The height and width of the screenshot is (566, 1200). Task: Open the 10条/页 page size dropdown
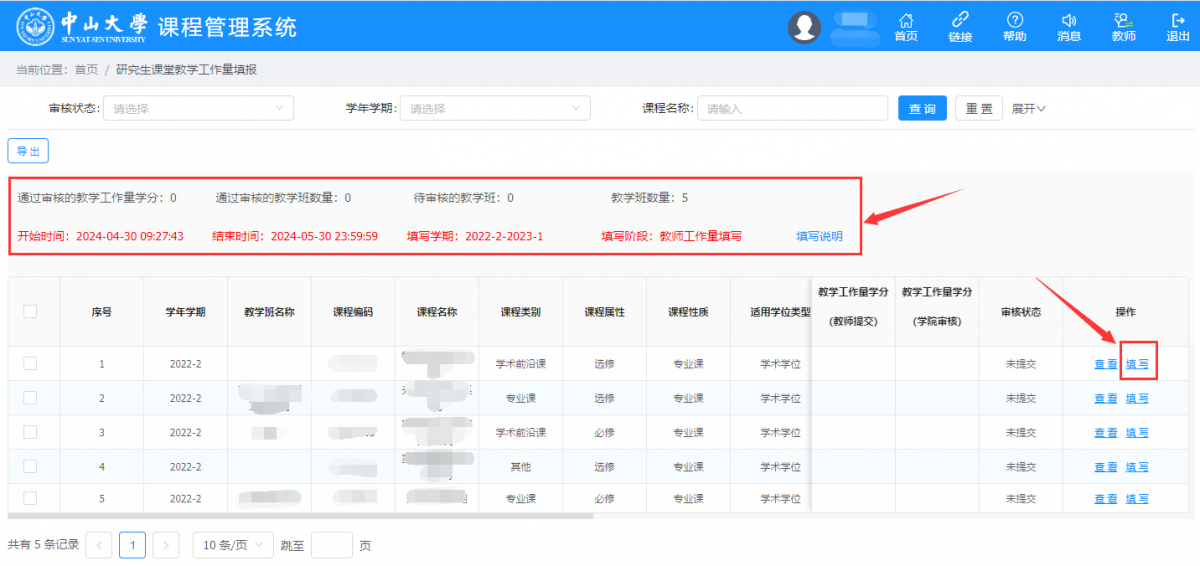(232, 545)
